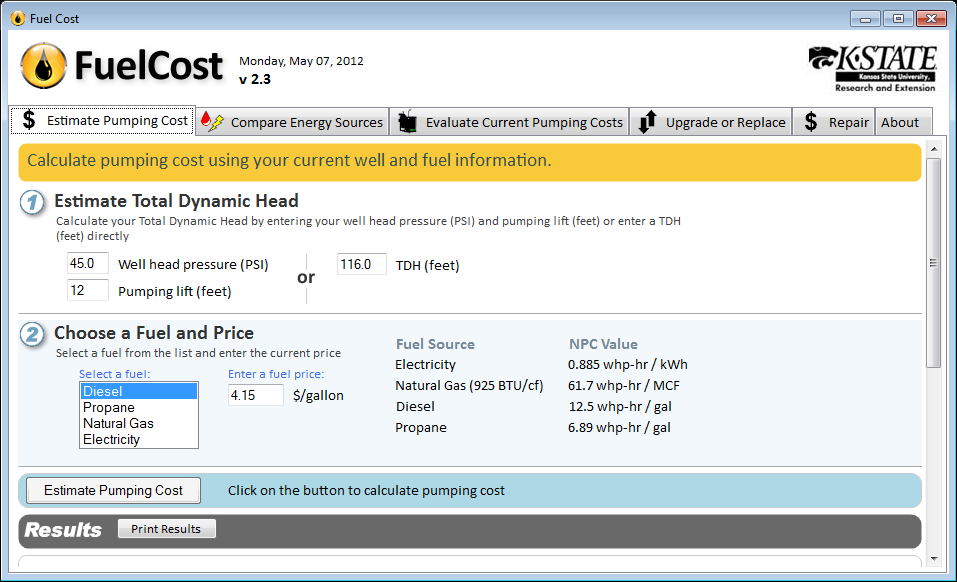Open the About tab

click(x=903, y=122)
